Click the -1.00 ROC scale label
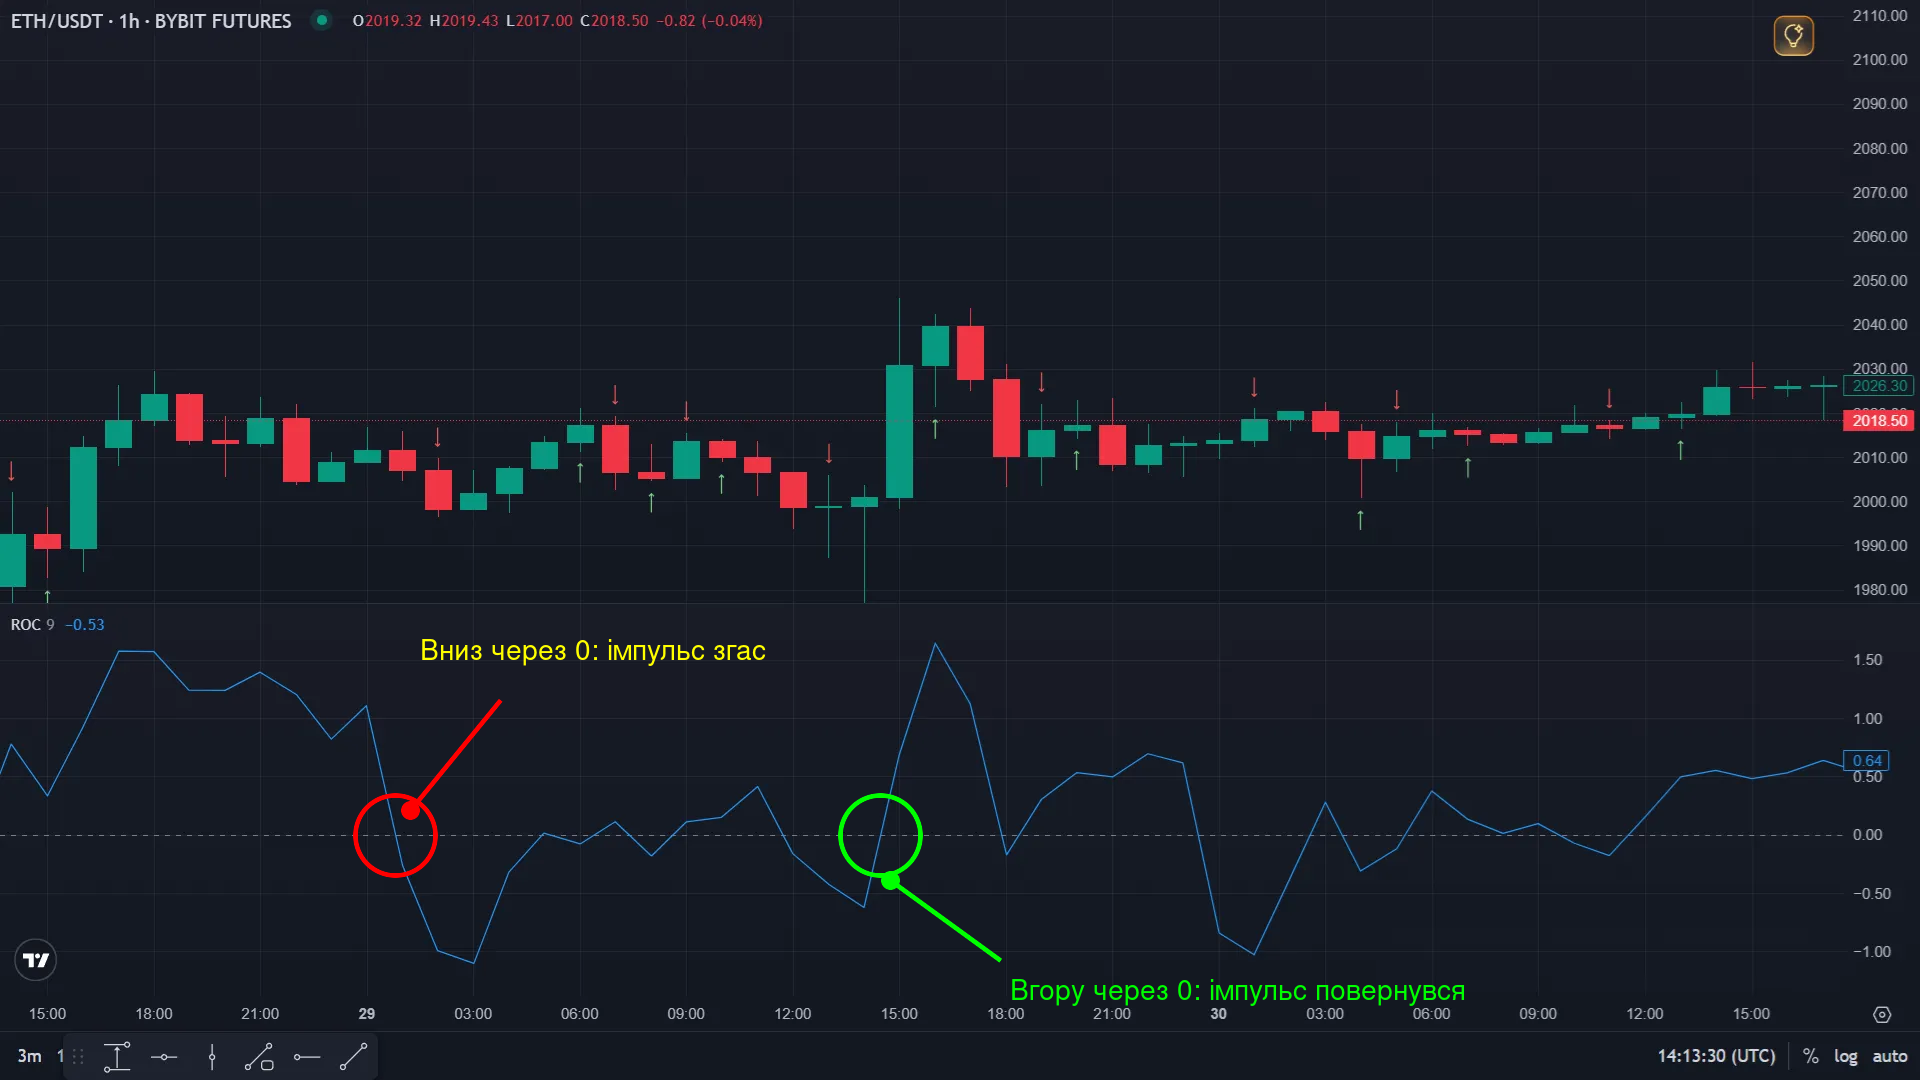 (x=1872, y=952)
